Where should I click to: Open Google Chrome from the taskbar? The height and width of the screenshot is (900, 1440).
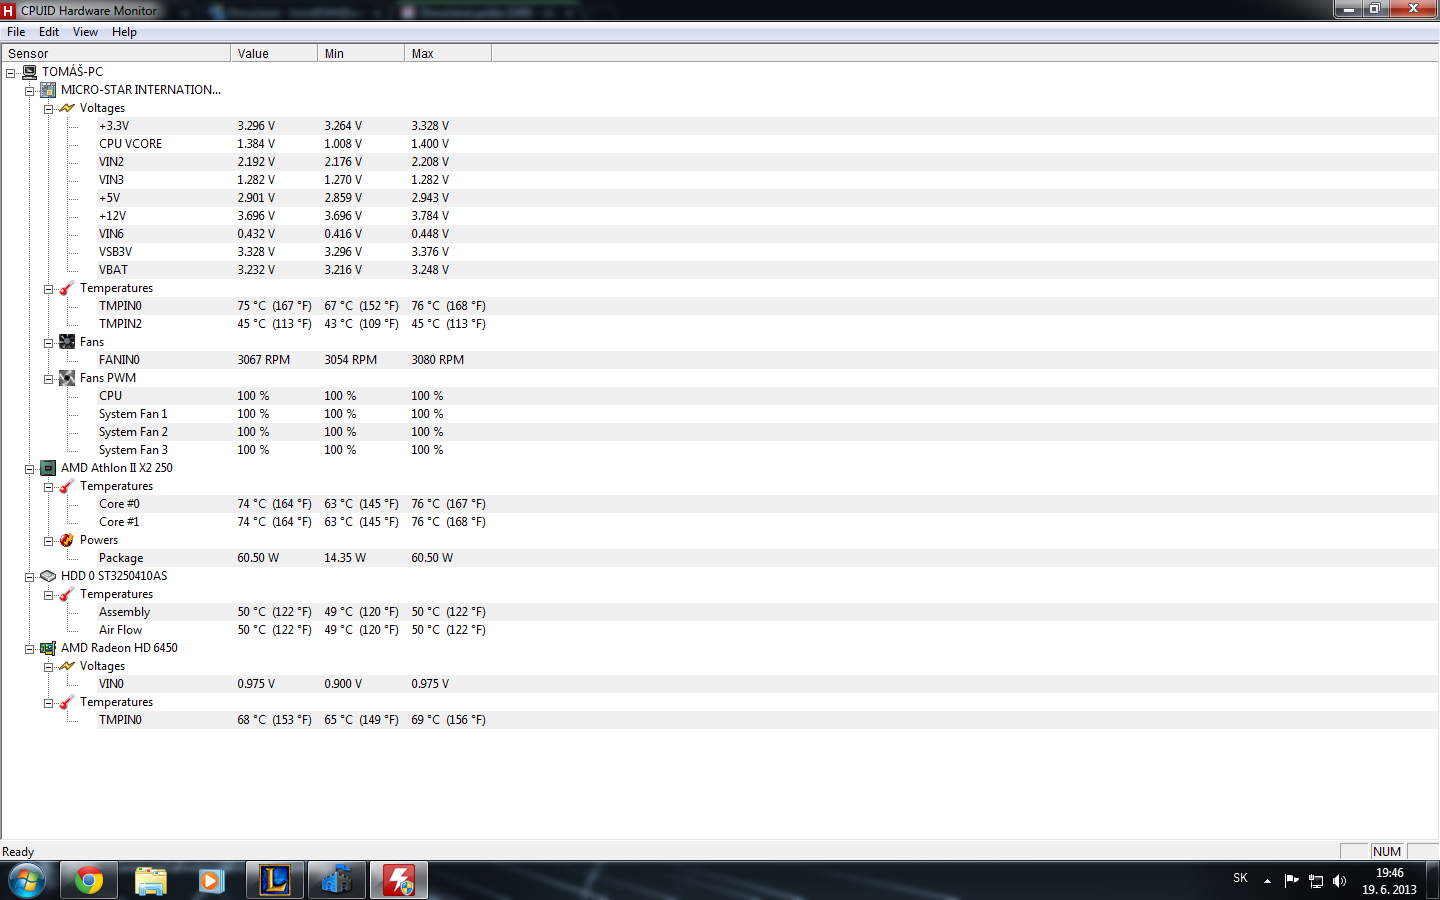point(89,881)
